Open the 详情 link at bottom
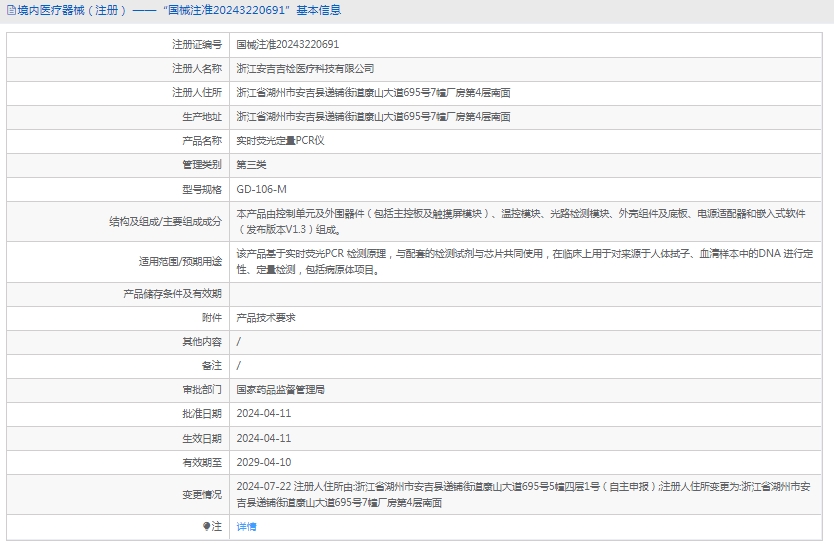The height and width of the screenshot is (545, 834). pyautogui.click(x=246, y=526)
